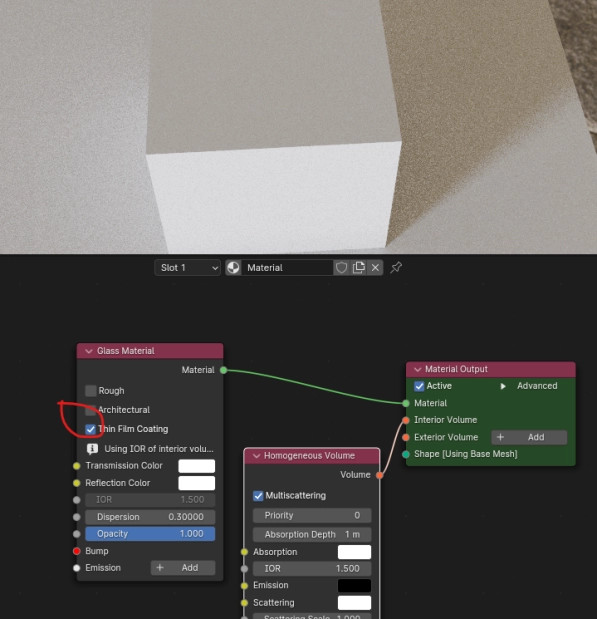This screenshot has height=619, width=597.
Task: Click the grey Dispersion input socket
Action: point(77,517)
